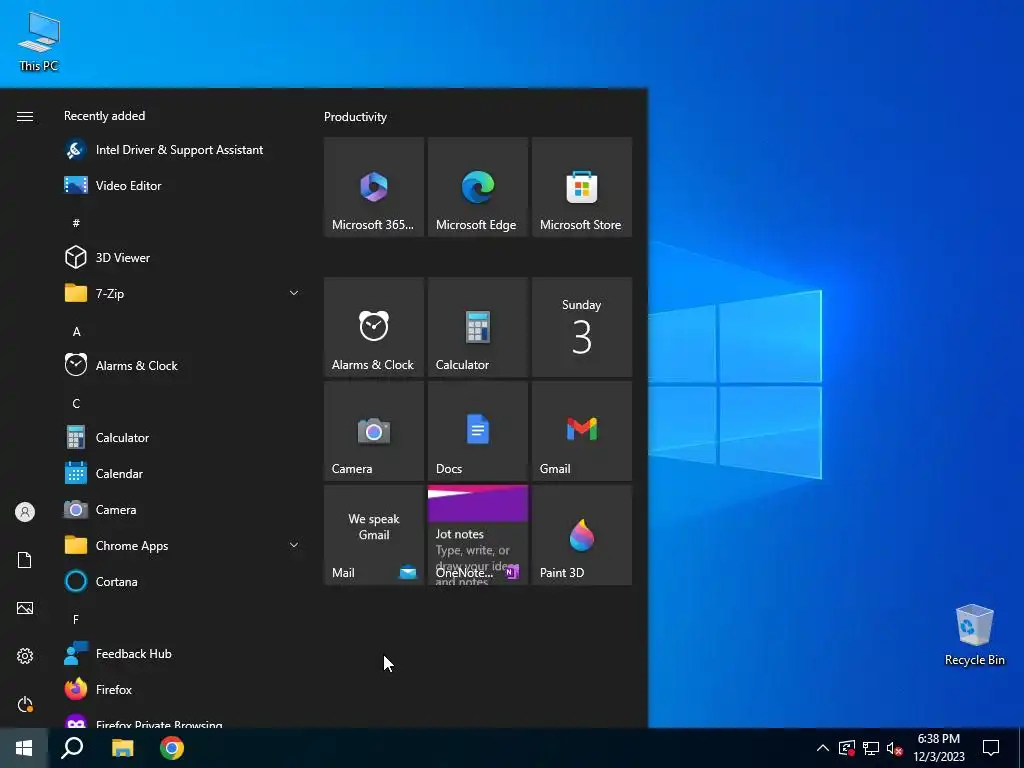This screenshot has width=1024, height=768.
Task: Click the Microsoft 365 tile
Action: 374,187
